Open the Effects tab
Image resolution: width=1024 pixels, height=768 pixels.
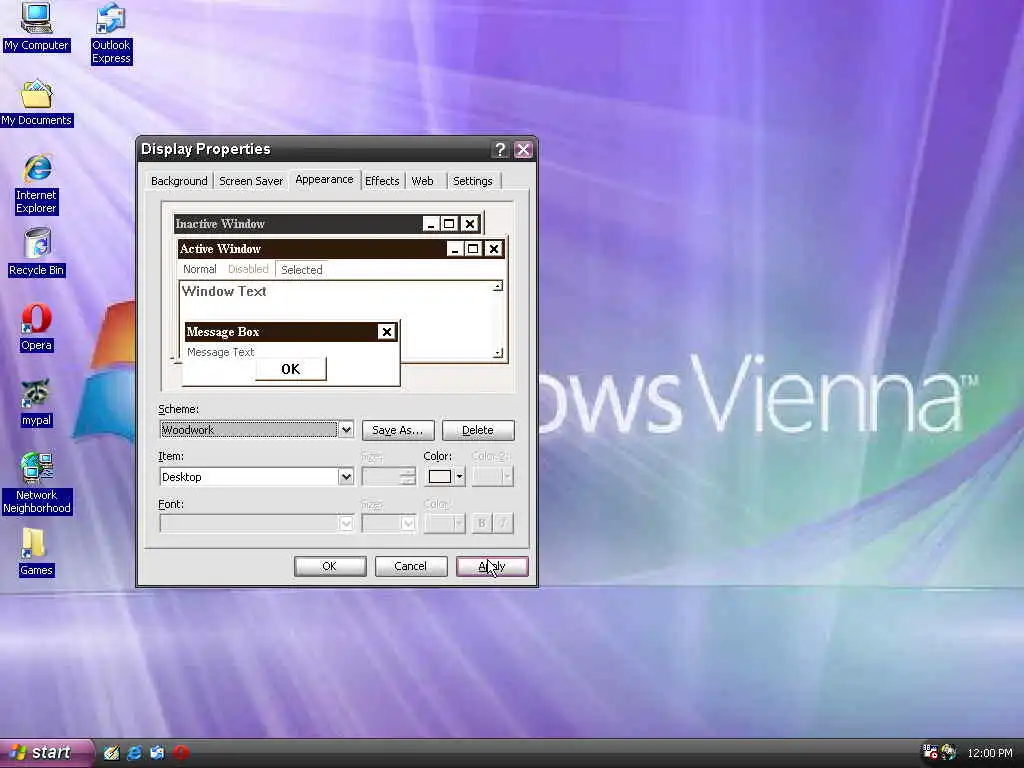coord(382,181)
